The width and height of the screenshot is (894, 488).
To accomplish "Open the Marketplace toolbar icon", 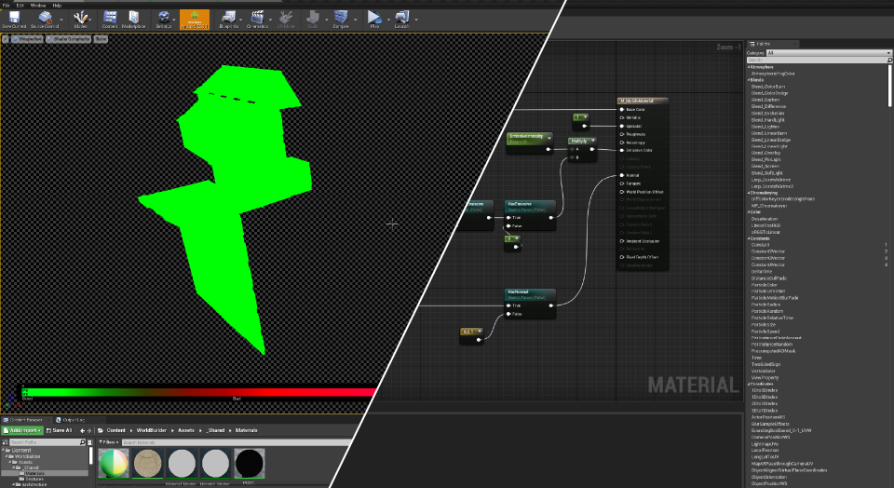I will (x=133, y=19).
